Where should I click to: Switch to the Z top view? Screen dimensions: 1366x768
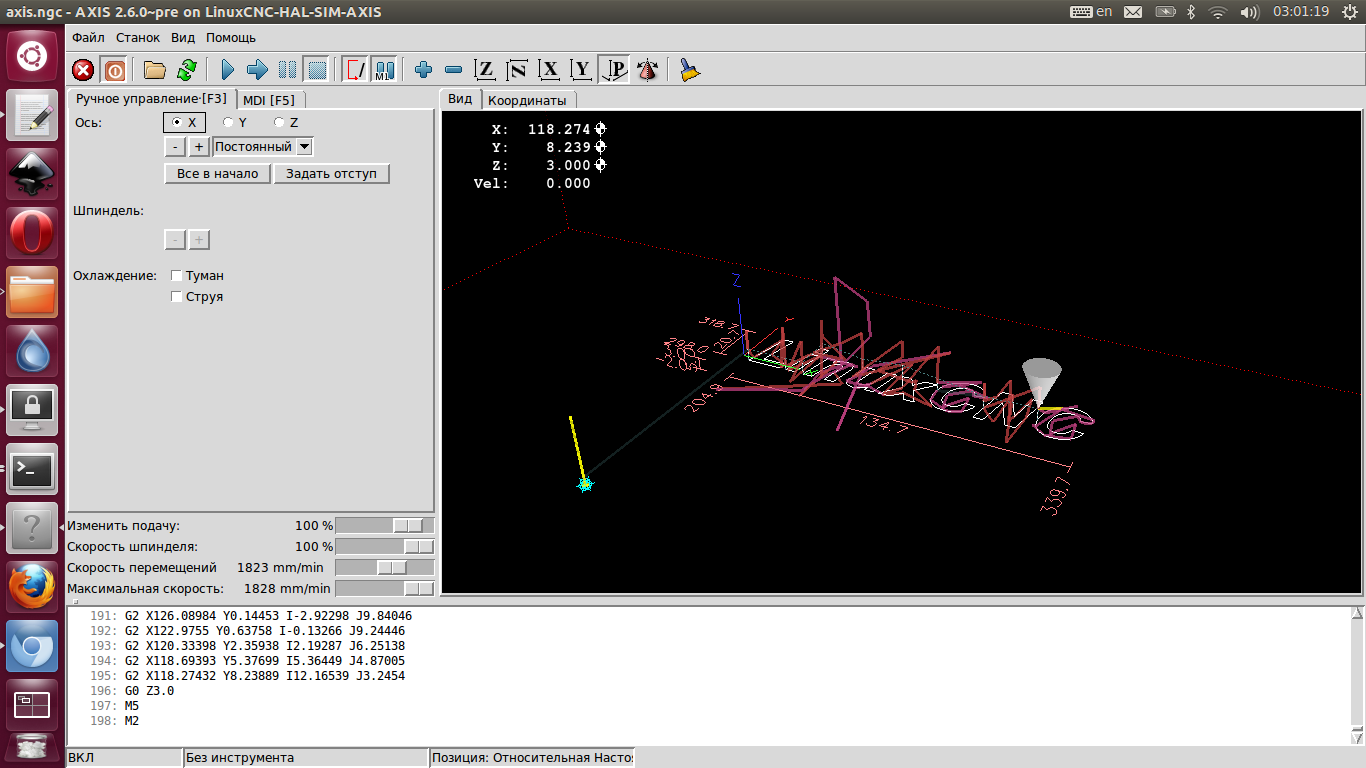point(485,70)
